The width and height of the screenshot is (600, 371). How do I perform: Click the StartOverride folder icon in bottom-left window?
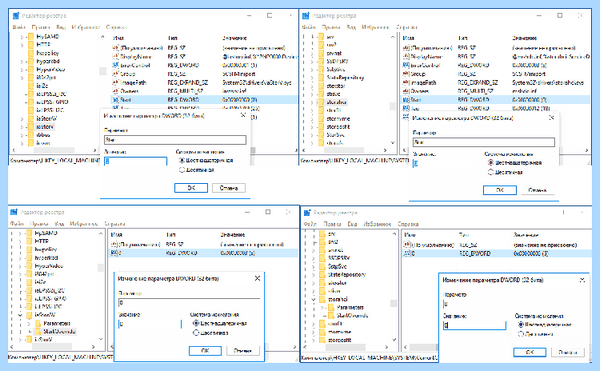pos(38,331)
